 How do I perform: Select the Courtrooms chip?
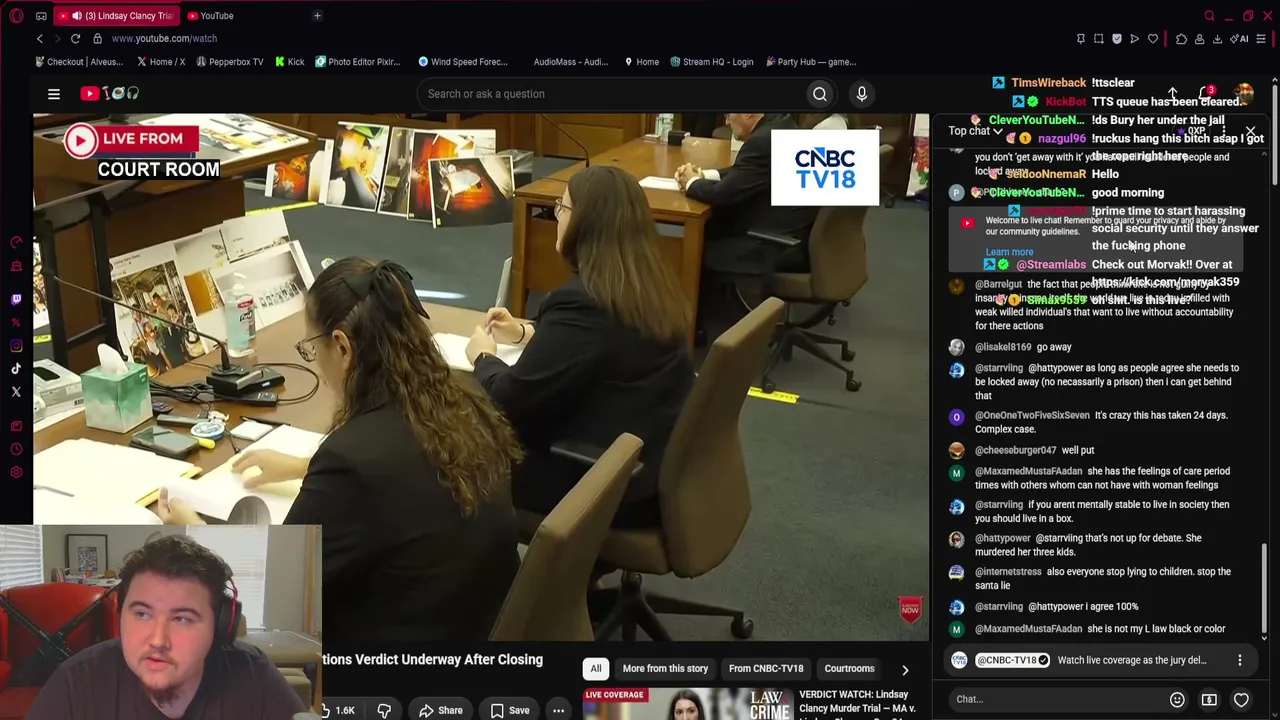click(x=849, y=669)
